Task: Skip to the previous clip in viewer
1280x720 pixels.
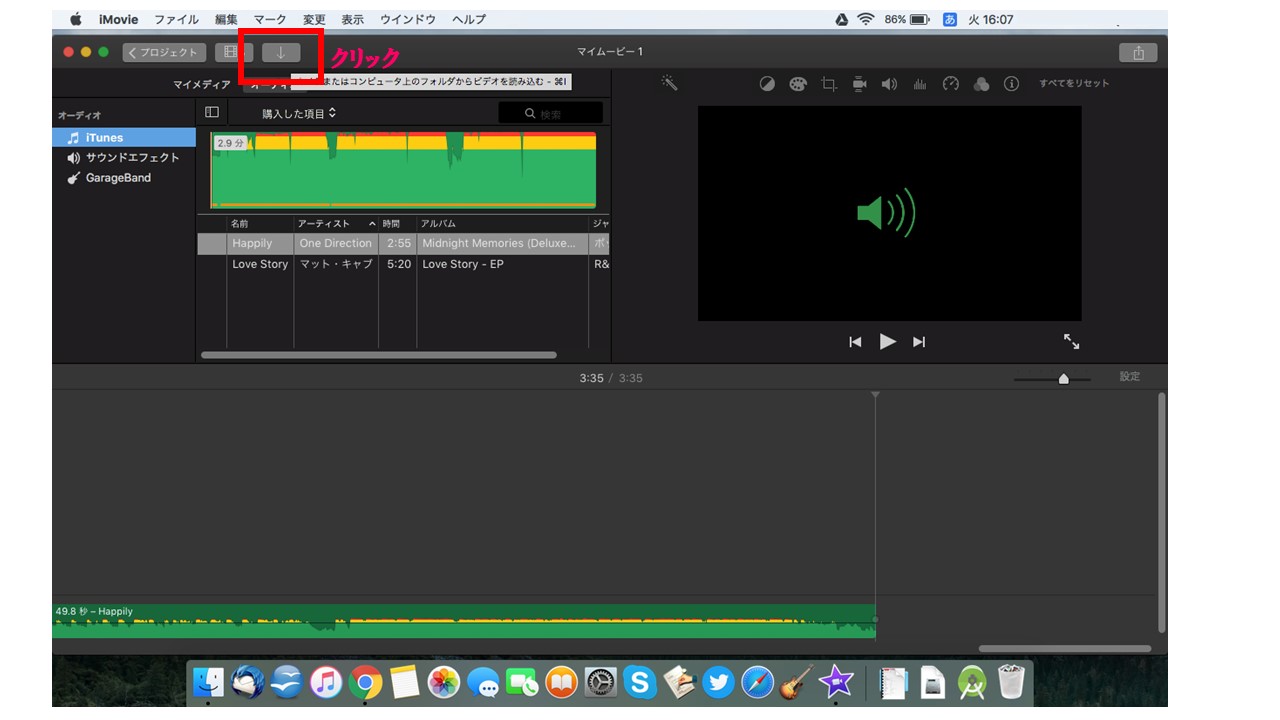Action: (x=855, y=342)
